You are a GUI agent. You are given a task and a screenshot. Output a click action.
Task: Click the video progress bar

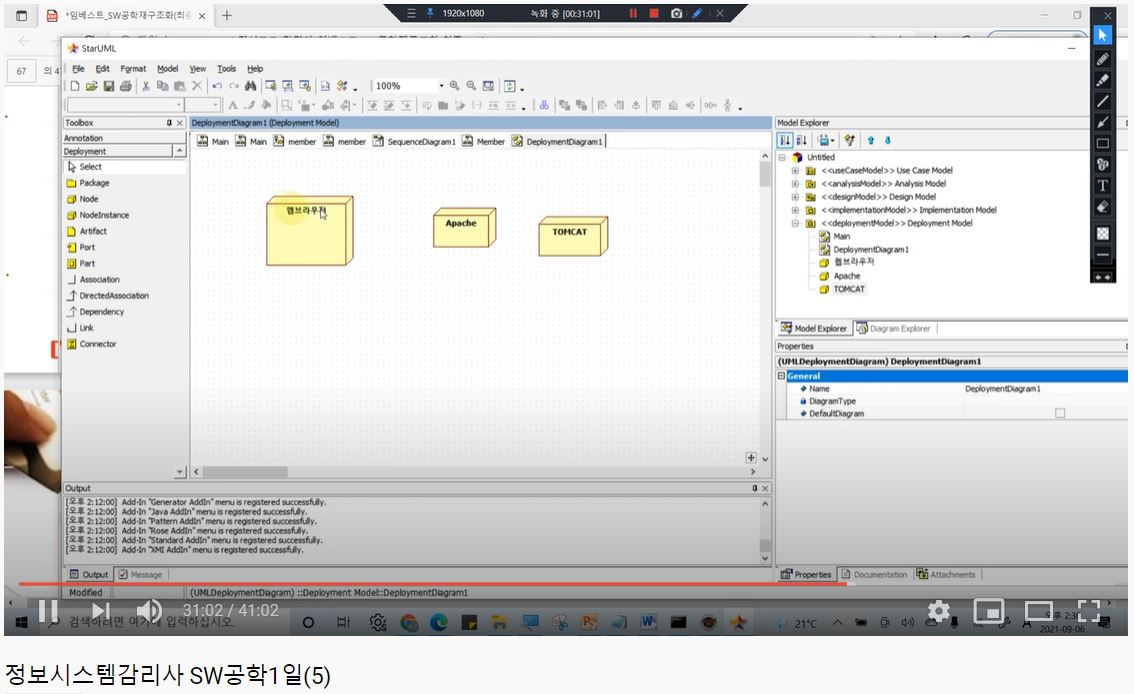point(566,583)
